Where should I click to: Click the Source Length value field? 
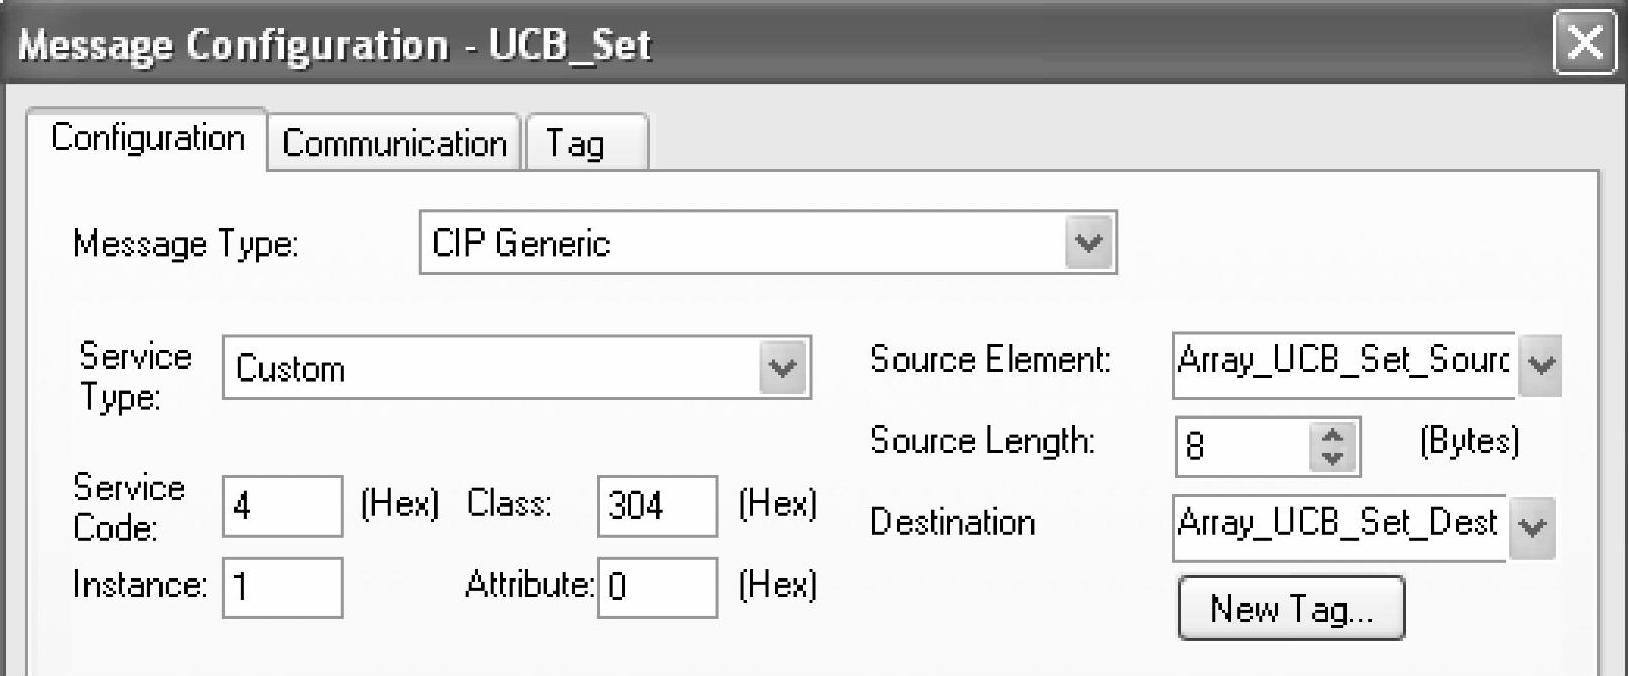(x=1241, y=446)
